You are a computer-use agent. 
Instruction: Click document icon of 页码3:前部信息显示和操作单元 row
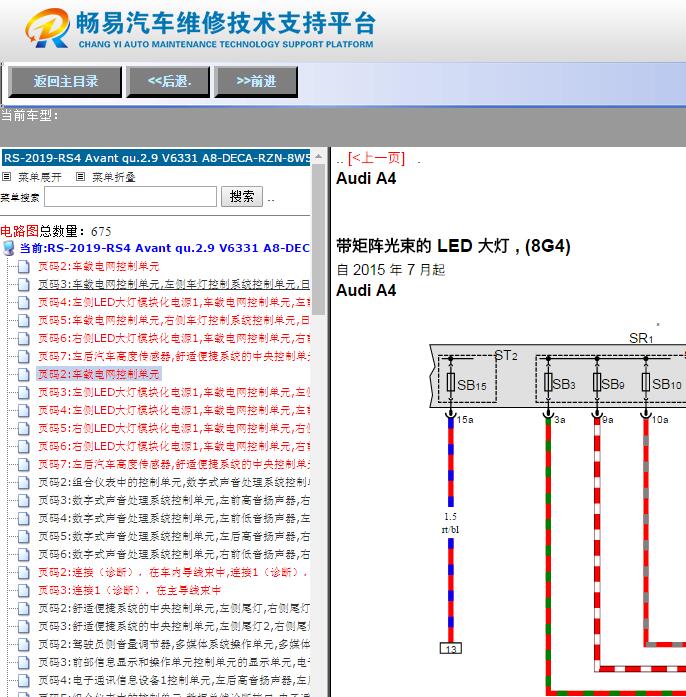click(24, 662)
